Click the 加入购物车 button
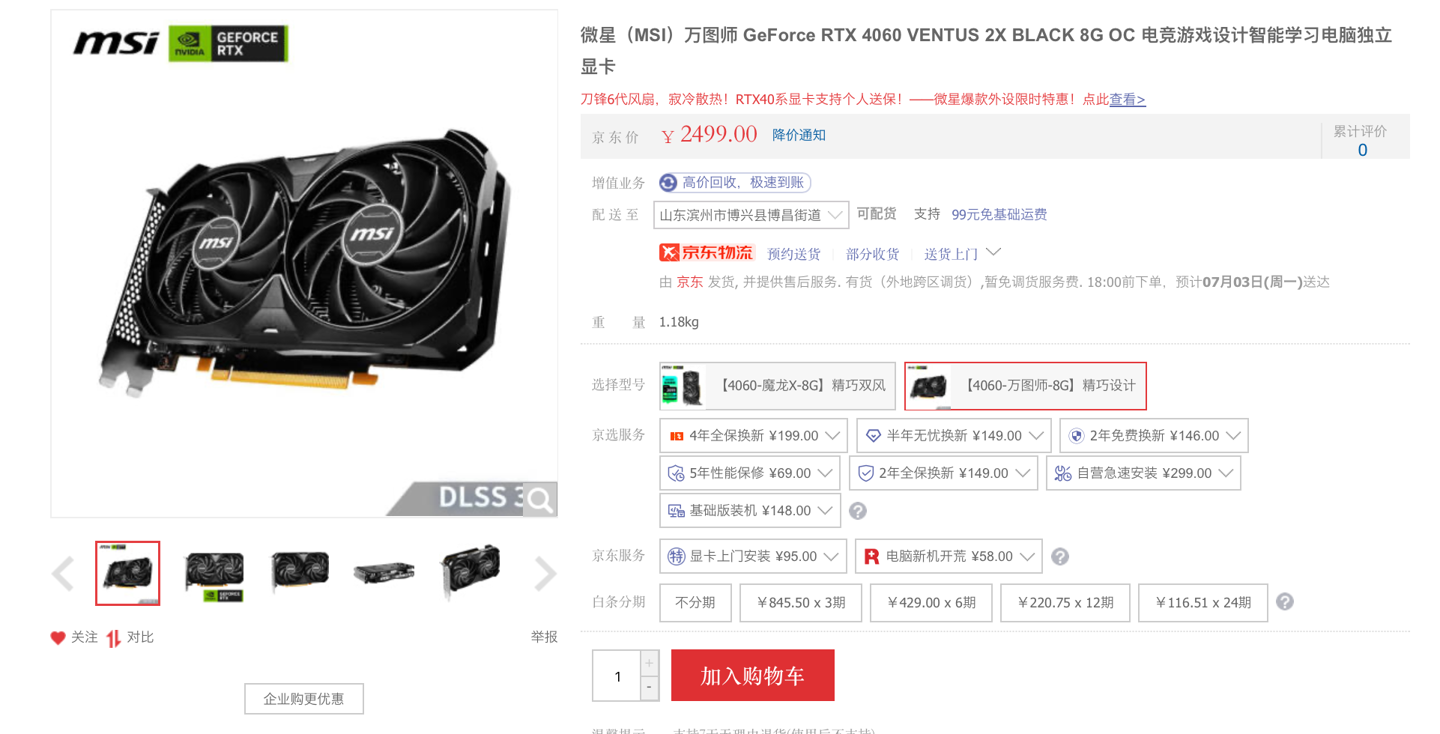The width and height of the screenshot is (1440, 734). pyautogui.click(x=752, y=675)
